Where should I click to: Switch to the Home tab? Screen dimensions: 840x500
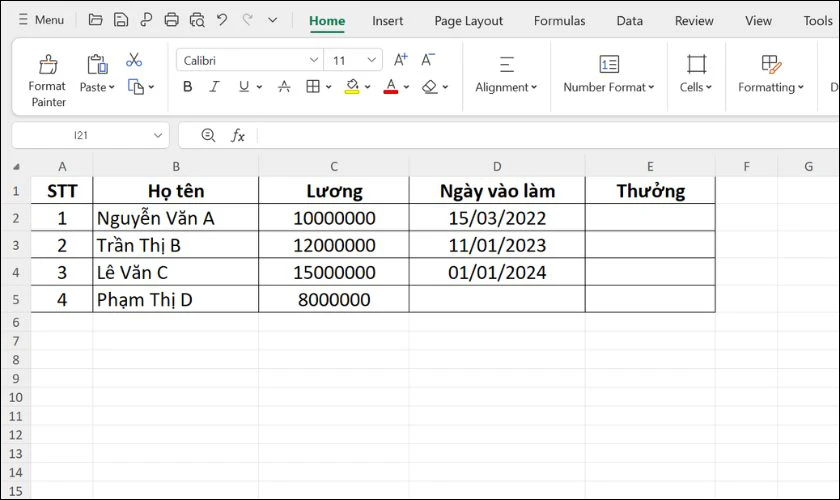point(327,21)
